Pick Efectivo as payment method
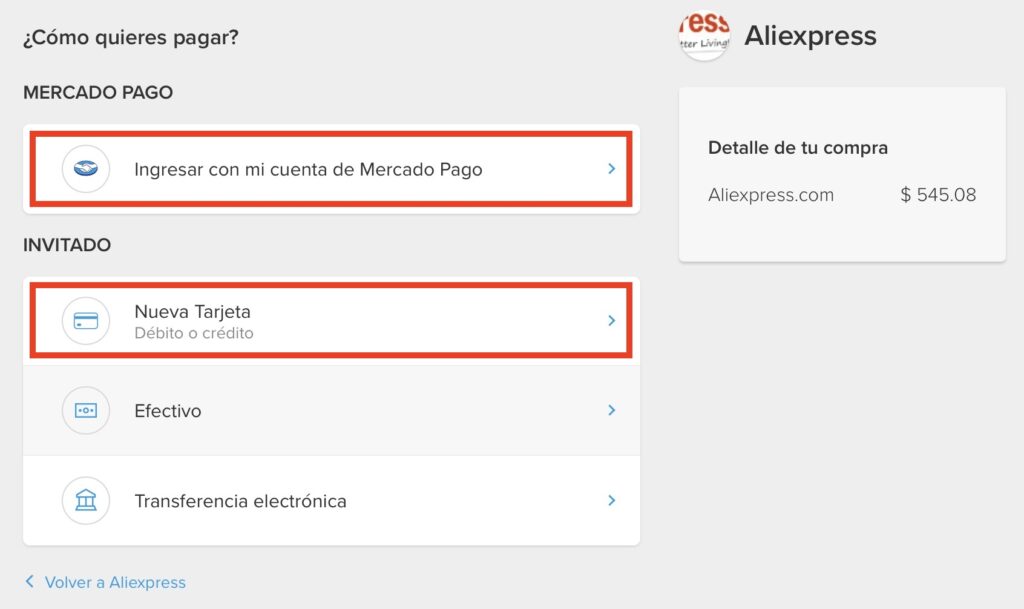Viewport: 1024px width, 609px height. point(331,411)
